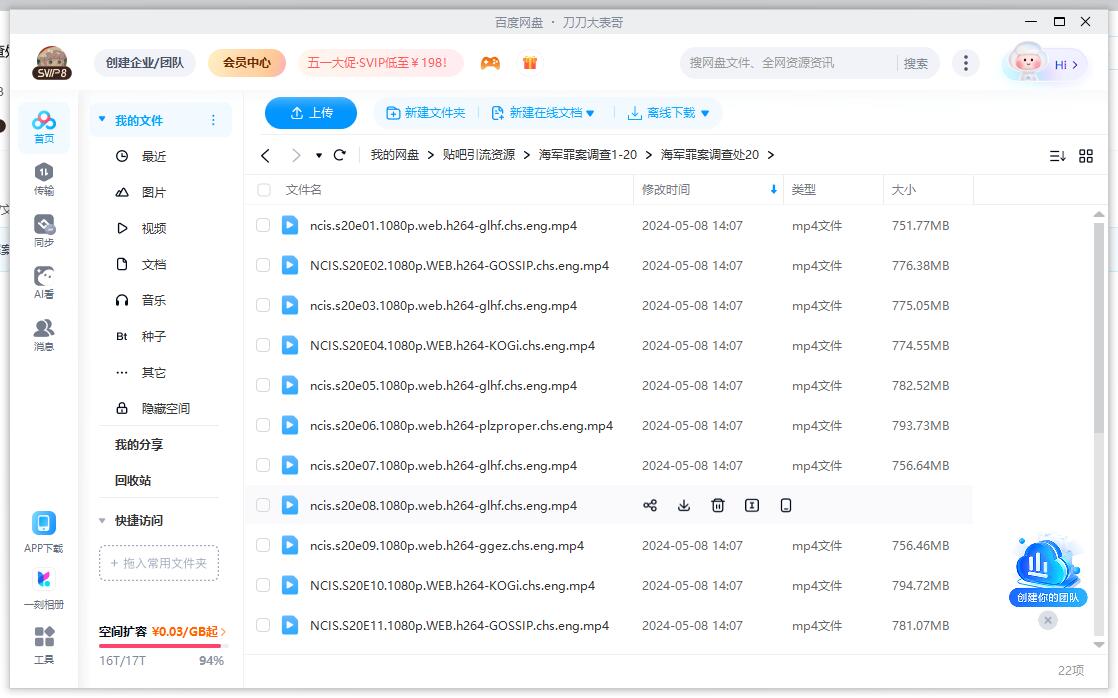Image resolution: width=1118 pixels, height=698 pixels.
Task: Check the checkbox for NCIS.S20E04
Action: click(x=263, y=345)
